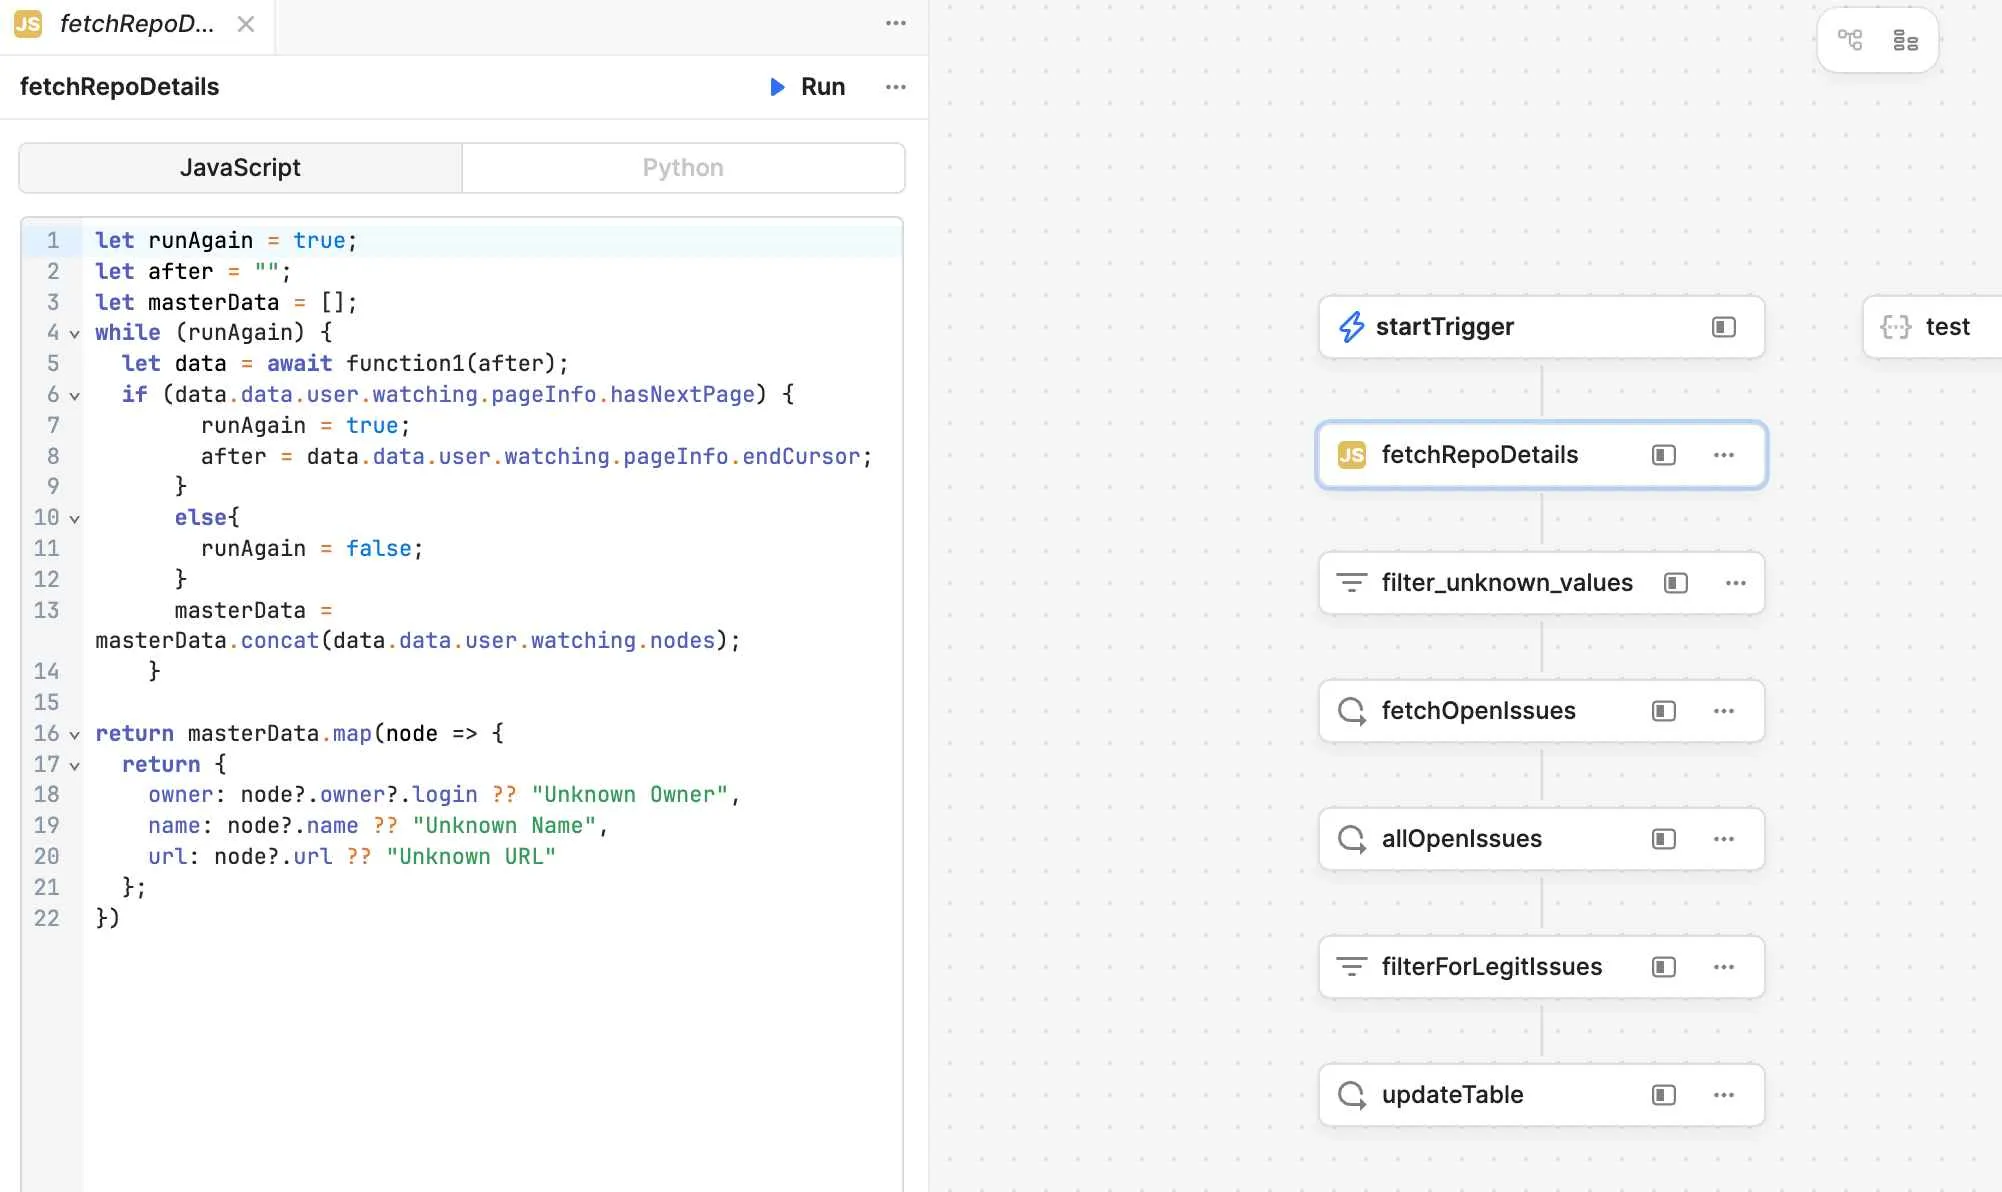Select the test block label on the canvas
The height and width of the screenshot is (1192, 2002).
(x=1947, y=327)
